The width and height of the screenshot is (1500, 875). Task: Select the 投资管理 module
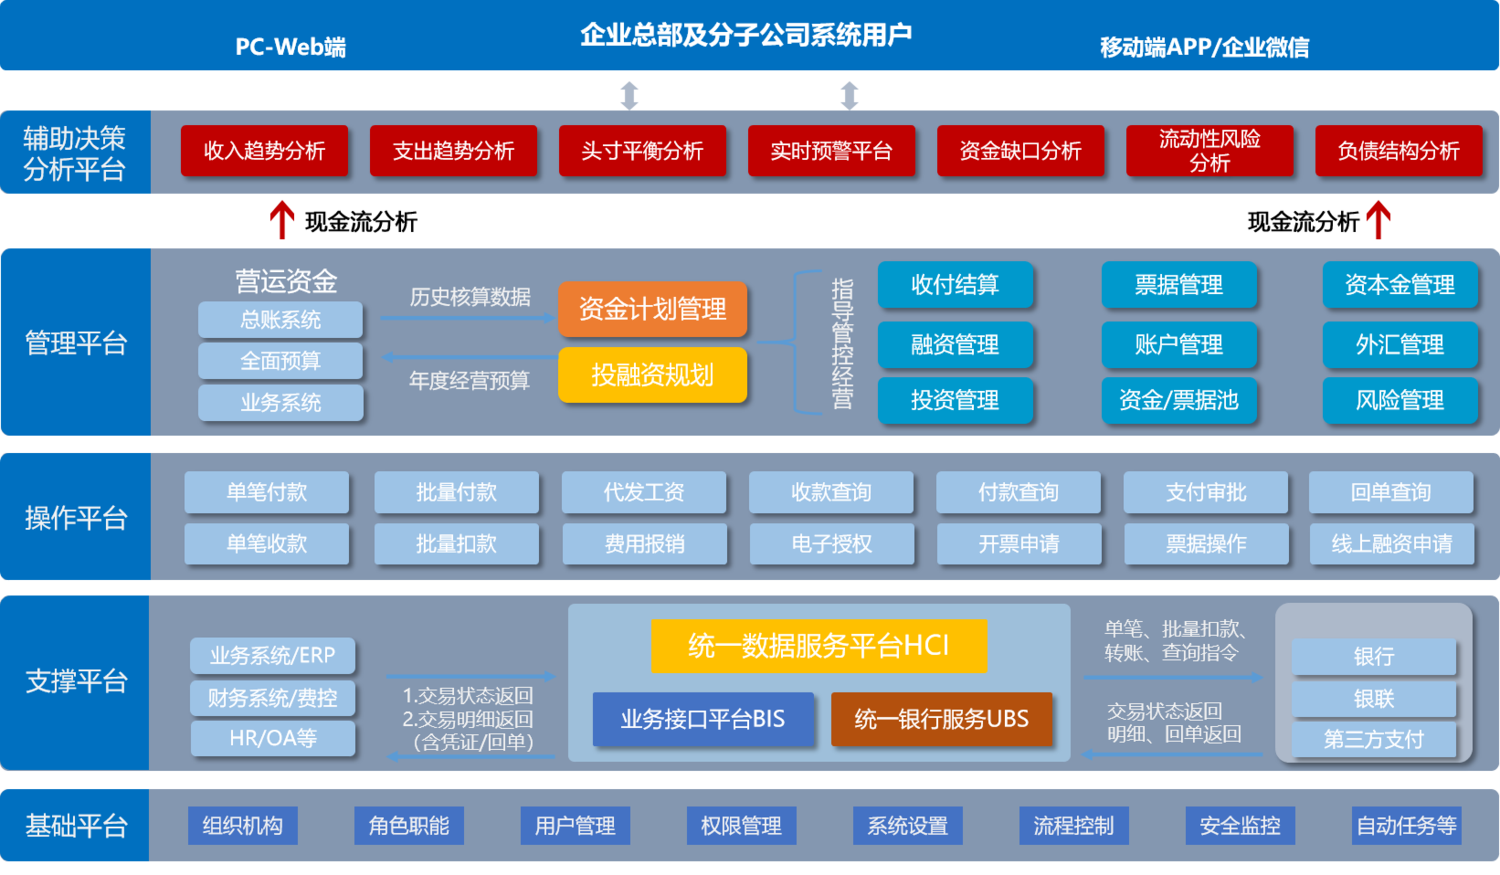955,401
